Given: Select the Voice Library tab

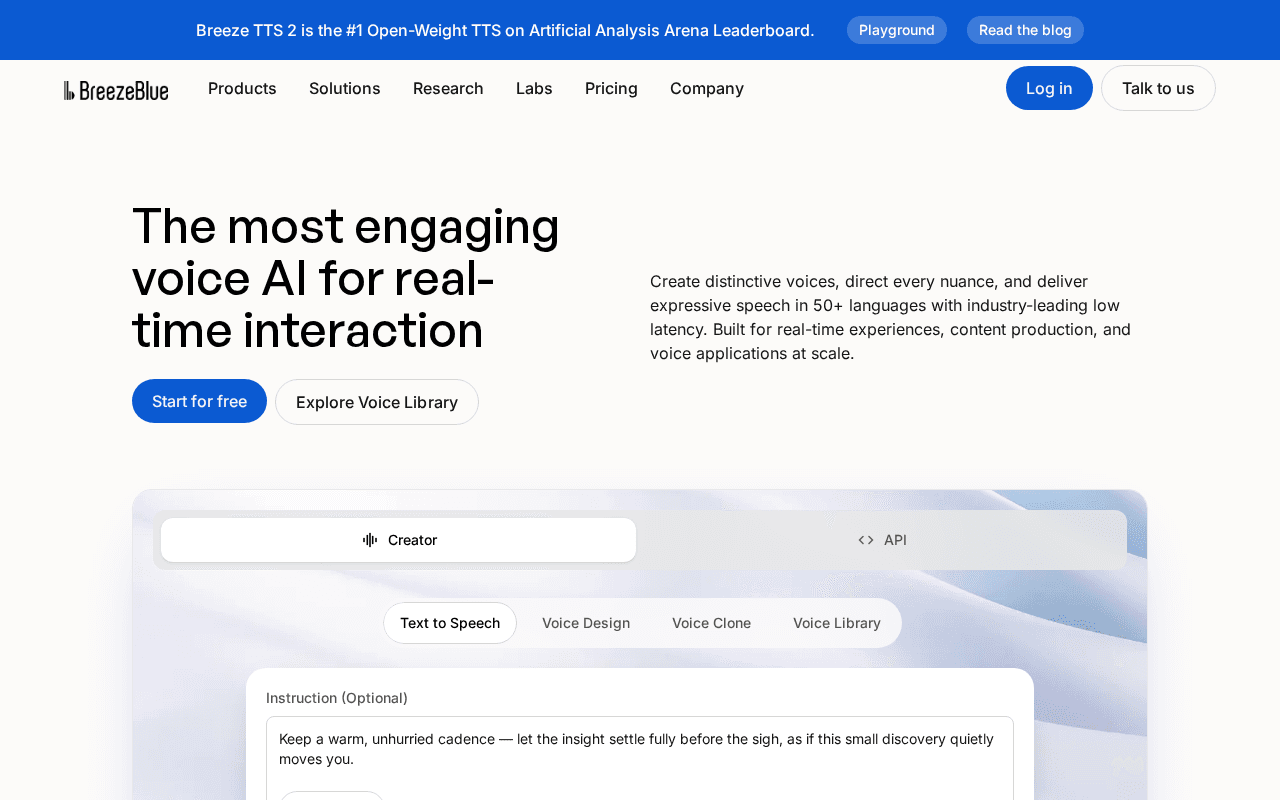Looking at the screenshot, I should click(x=837, y=623).
